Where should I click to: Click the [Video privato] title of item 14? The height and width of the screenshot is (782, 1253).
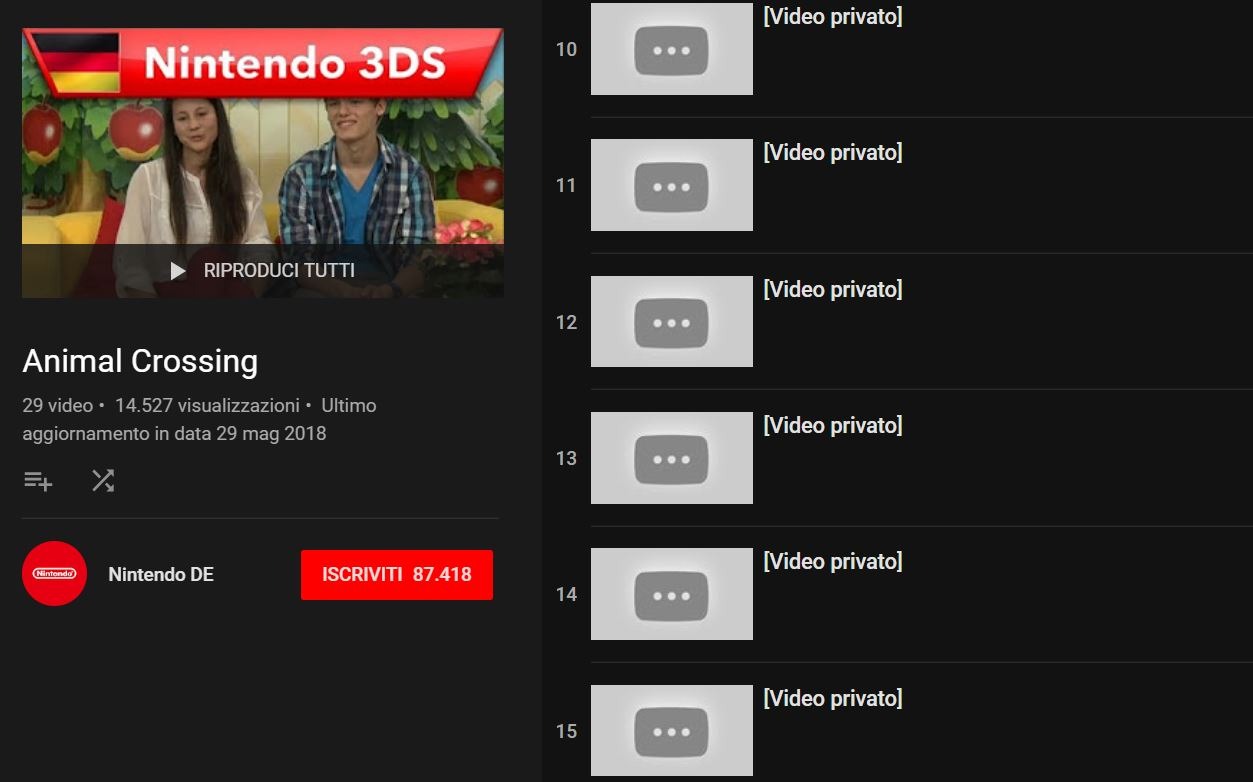click(833, 562)
